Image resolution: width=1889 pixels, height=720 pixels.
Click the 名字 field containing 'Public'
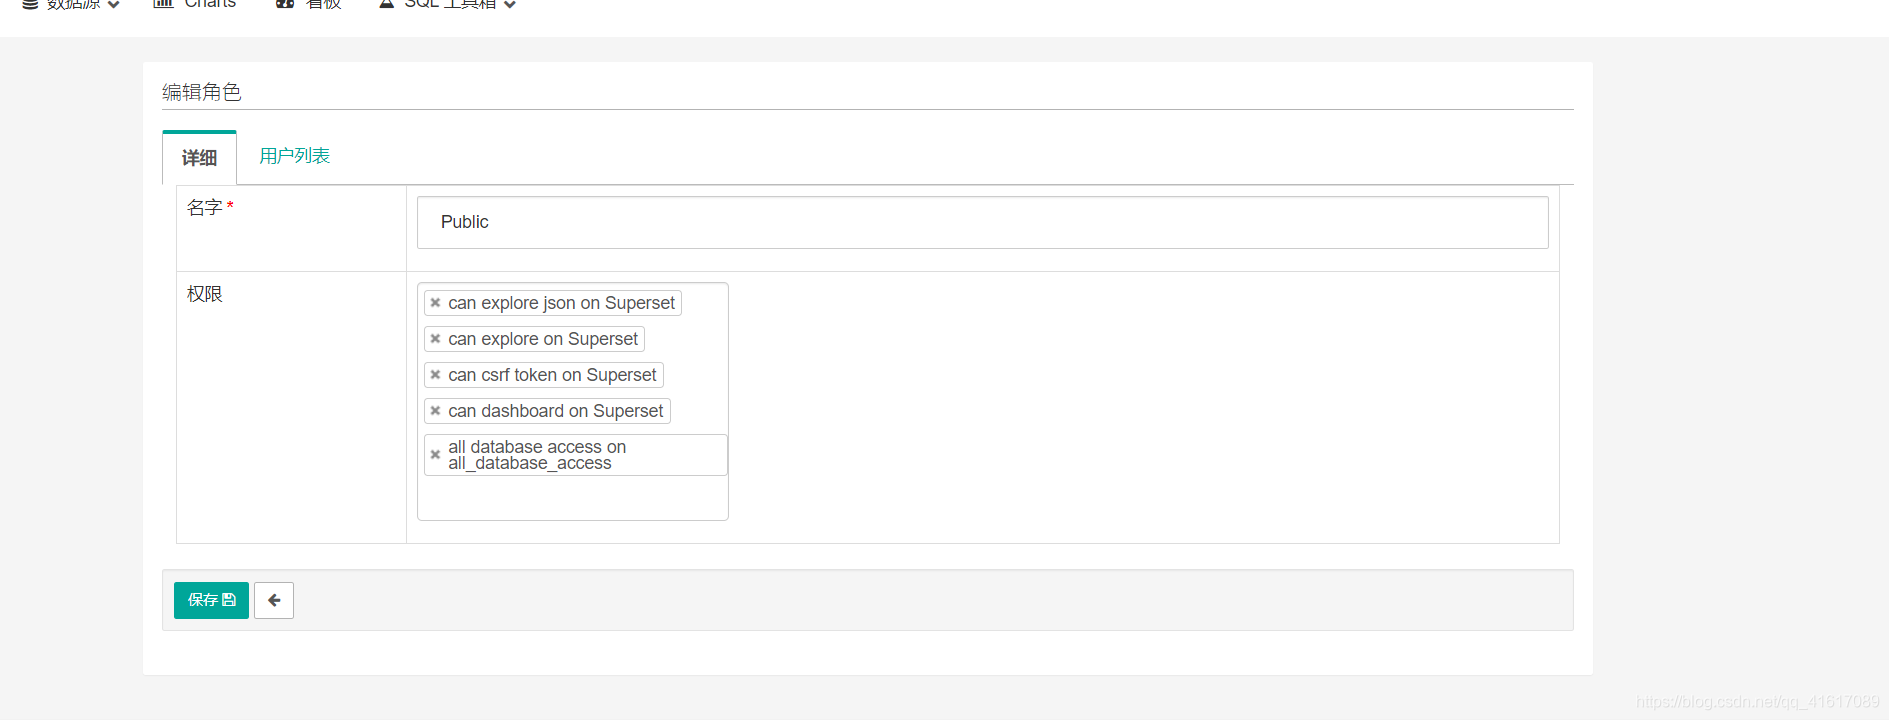(x=981, y=222)
